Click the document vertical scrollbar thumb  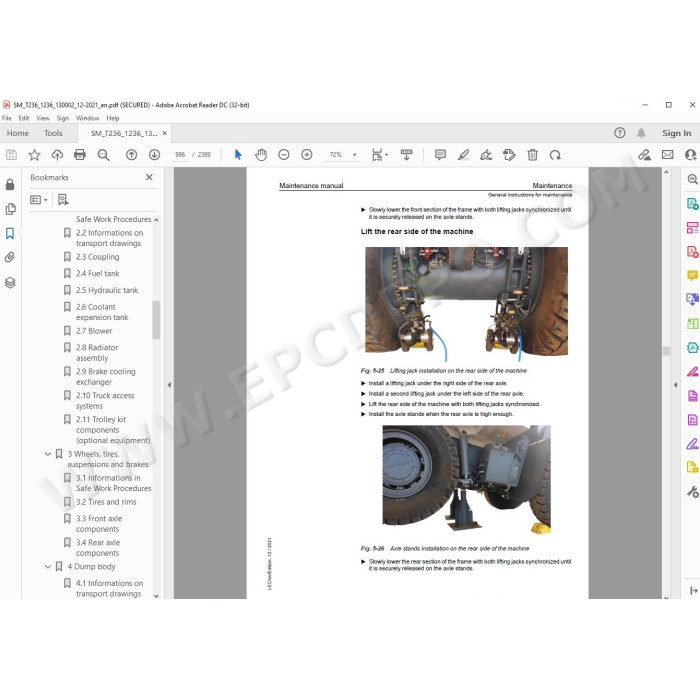click(666, 351)
